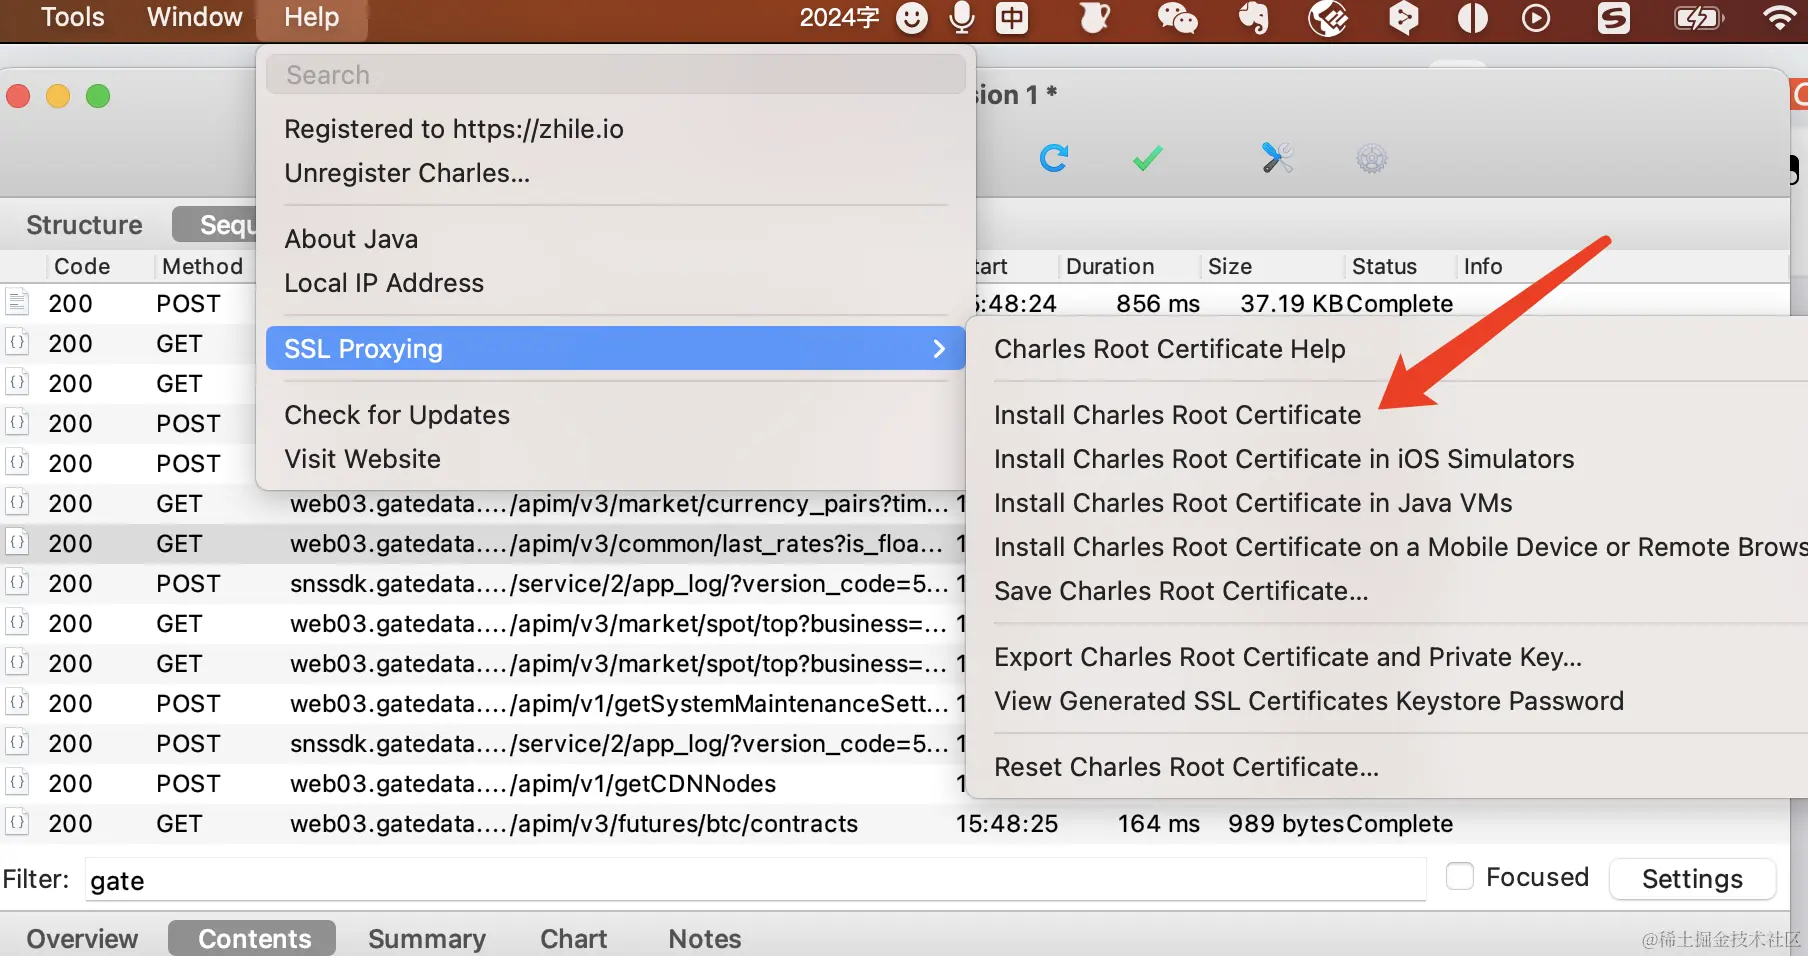Image resolution: width=1808 pixels, height=956 pixels.
Task: Open the Tools menu
Action: pos(72,17)
